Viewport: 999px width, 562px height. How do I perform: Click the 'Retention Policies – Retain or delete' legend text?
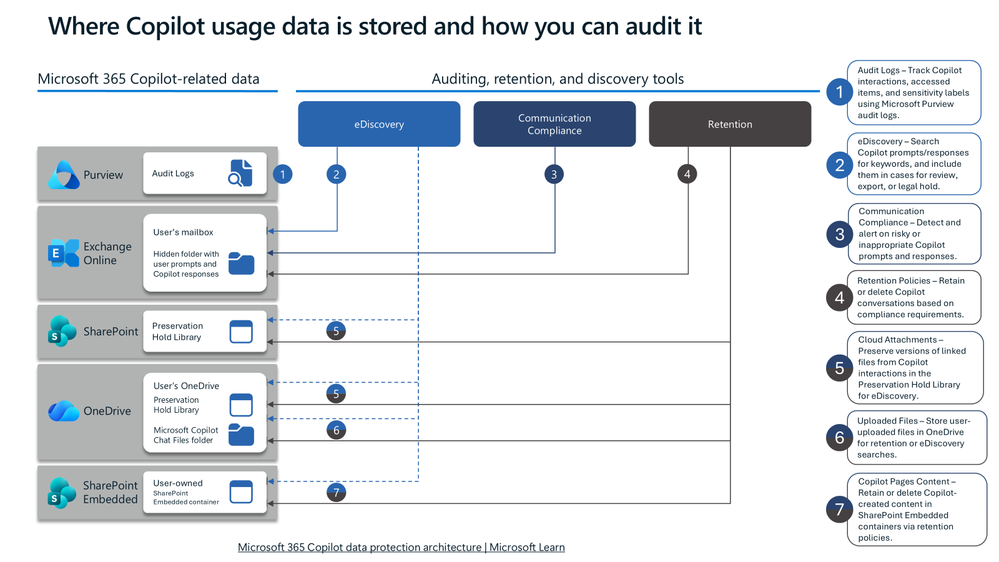[x=911, y=298]
